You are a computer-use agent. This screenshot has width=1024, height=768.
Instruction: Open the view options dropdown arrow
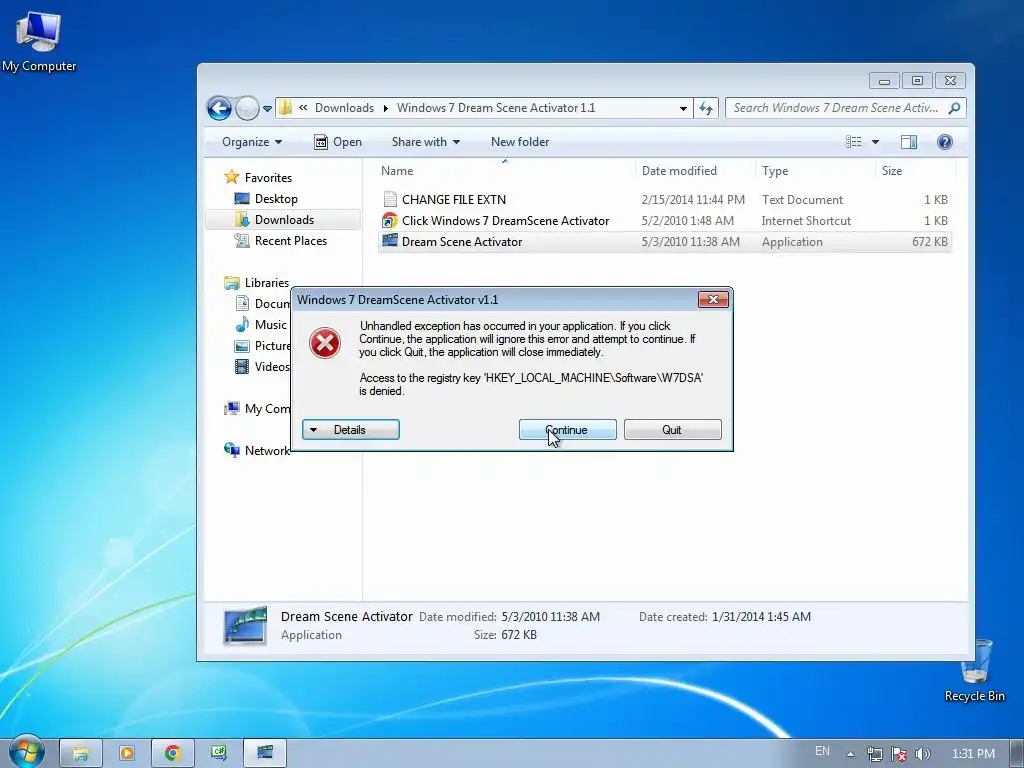[875, 142]
